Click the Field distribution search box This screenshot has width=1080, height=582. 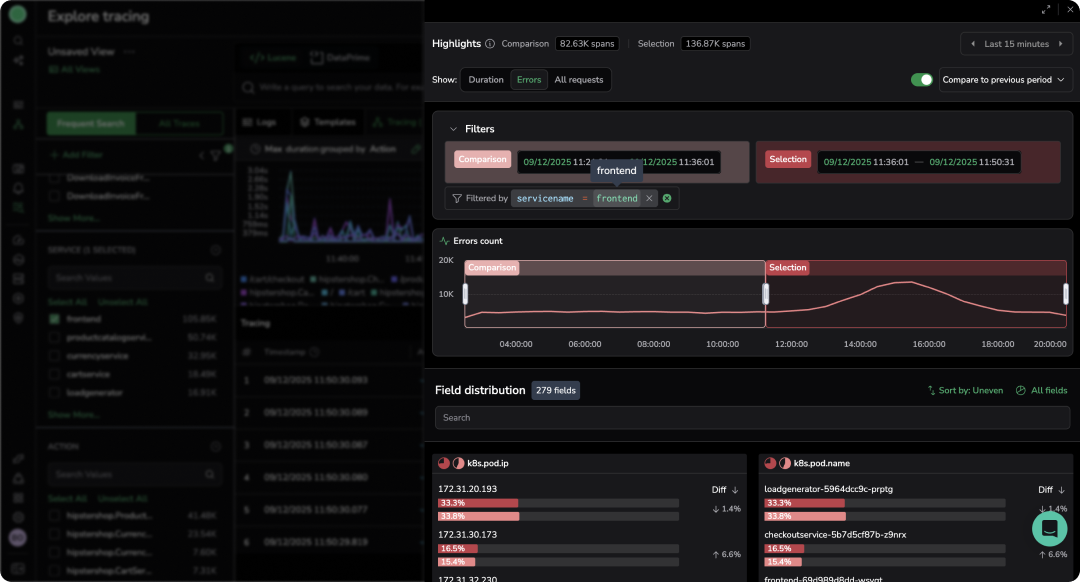(752, 418)
